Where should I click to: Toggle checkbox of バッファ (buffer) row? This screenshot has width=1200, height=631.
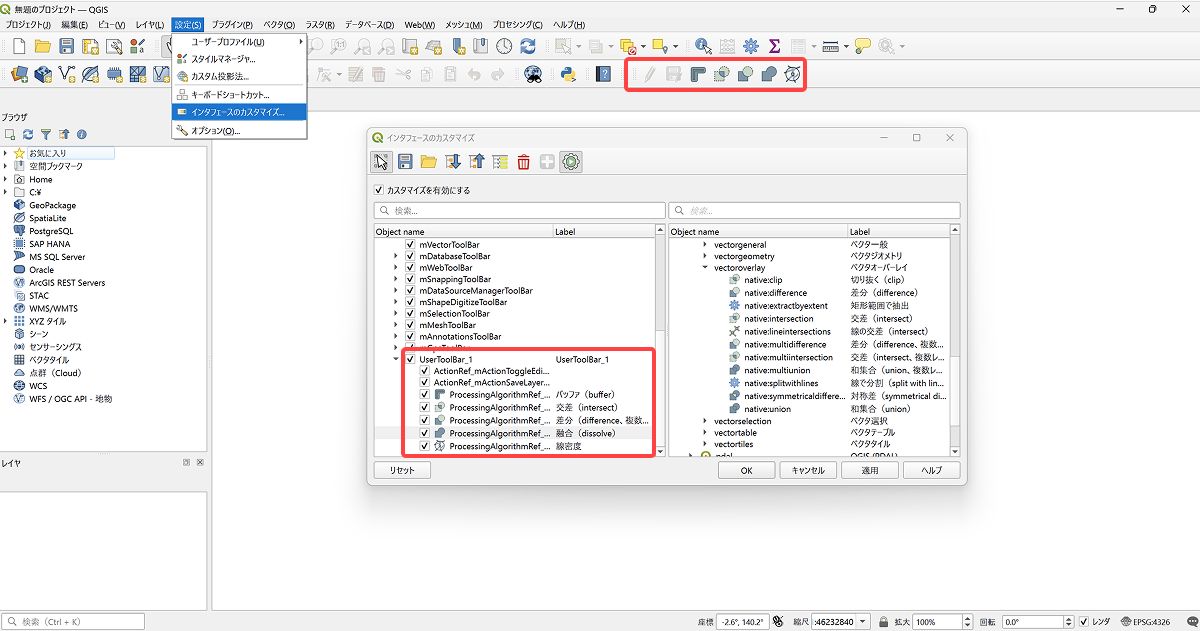(425, 395)
